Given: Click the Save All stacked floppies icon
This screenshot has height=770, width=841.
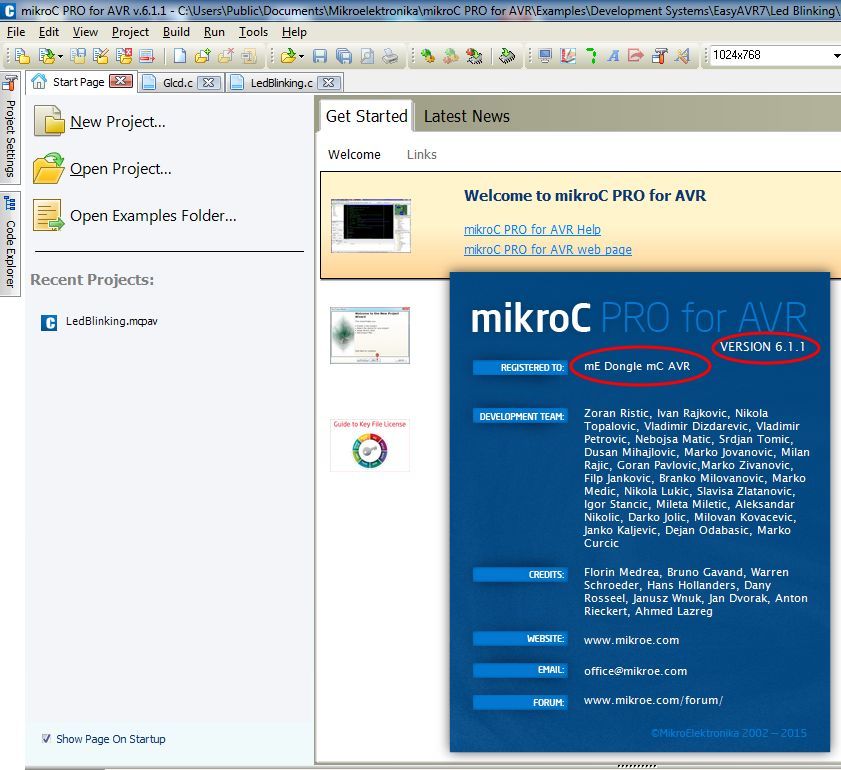Looking at the screenshot, I should click(x=344, y=56).
